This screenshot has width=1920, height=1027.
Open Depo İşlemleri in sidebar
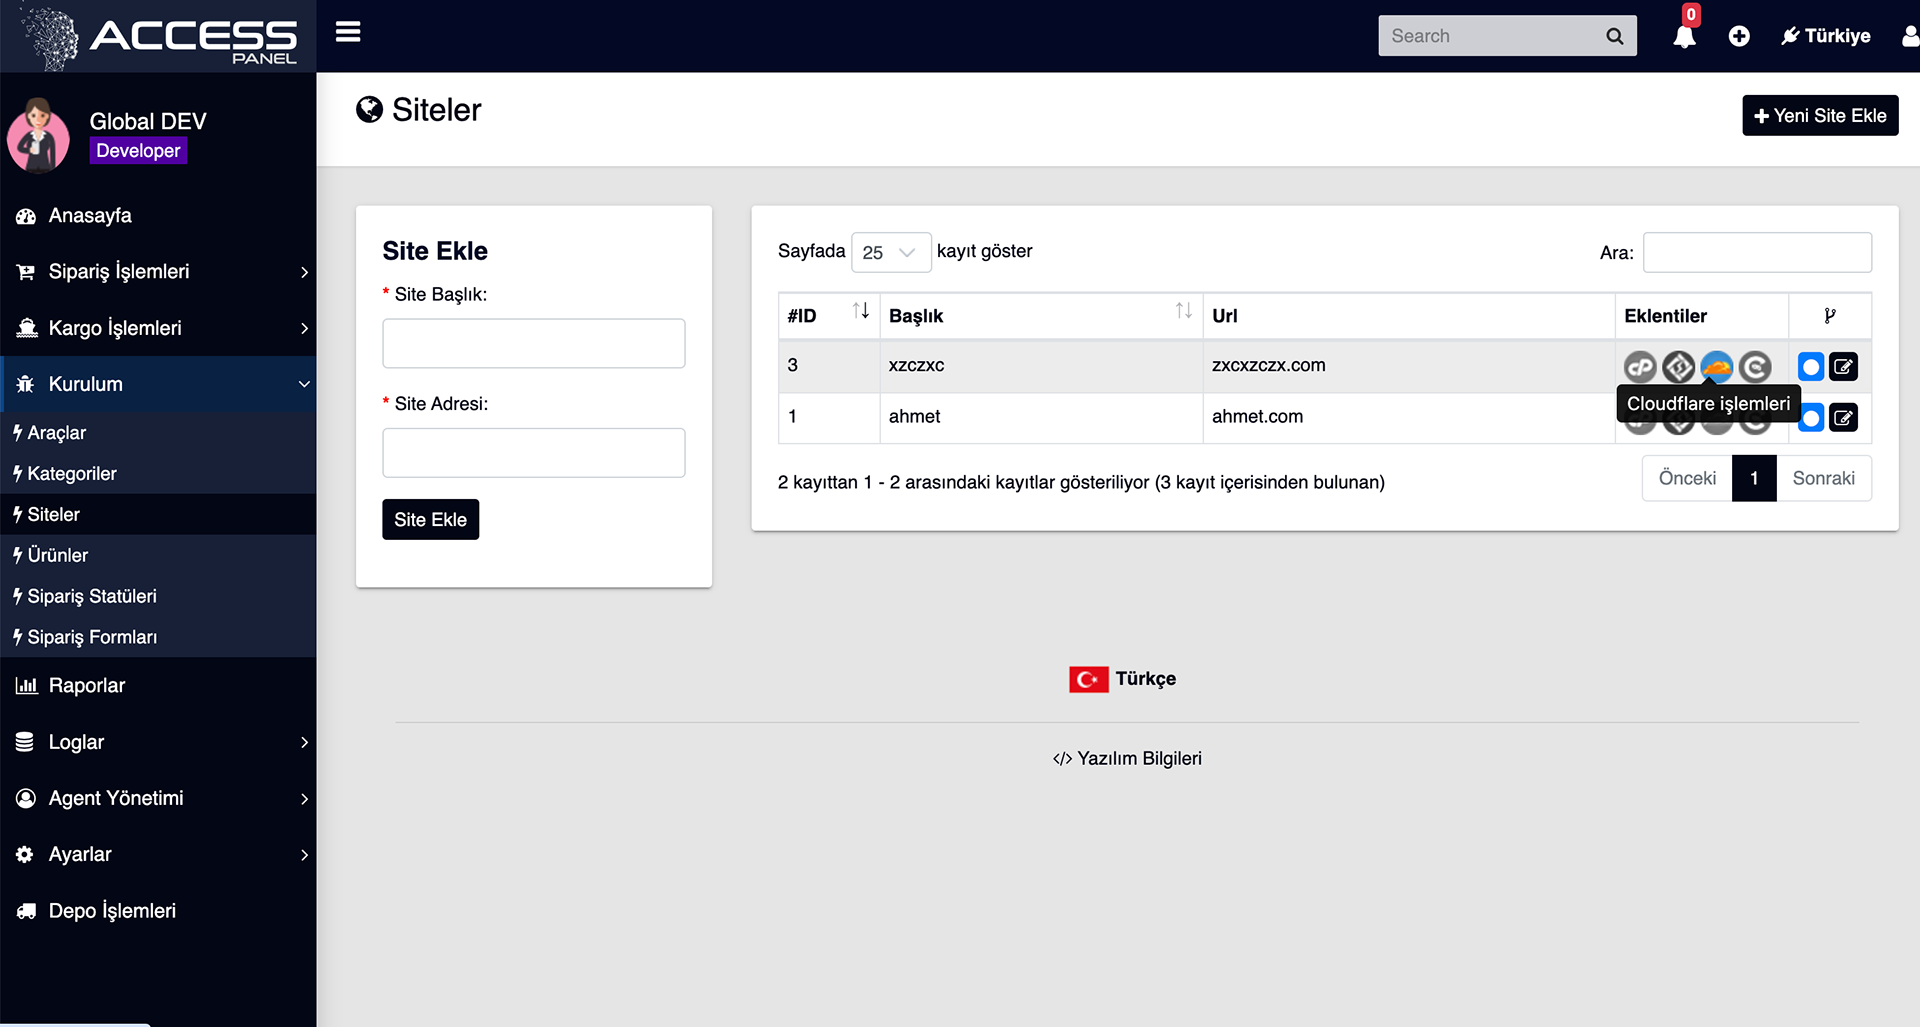pyautogui.click(x=158, y=911)
